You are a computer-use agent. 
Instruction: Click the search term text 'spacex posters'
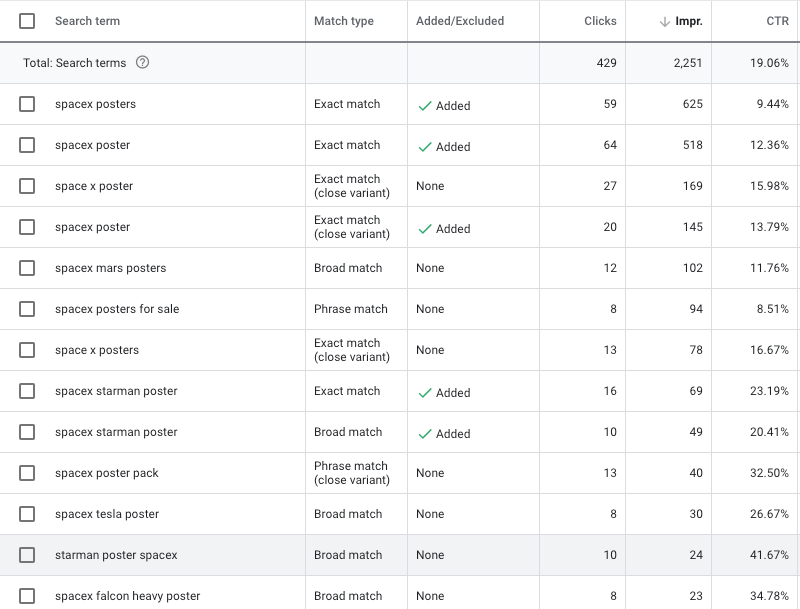(95, 104)
